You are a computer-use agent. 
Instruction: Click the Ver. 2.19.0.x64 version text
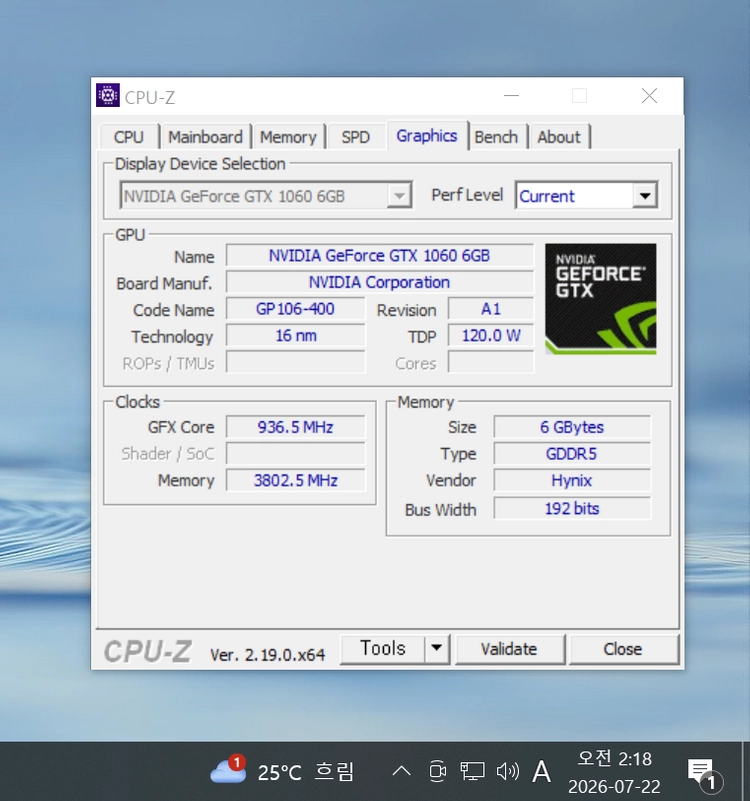[x=267, y=654]
